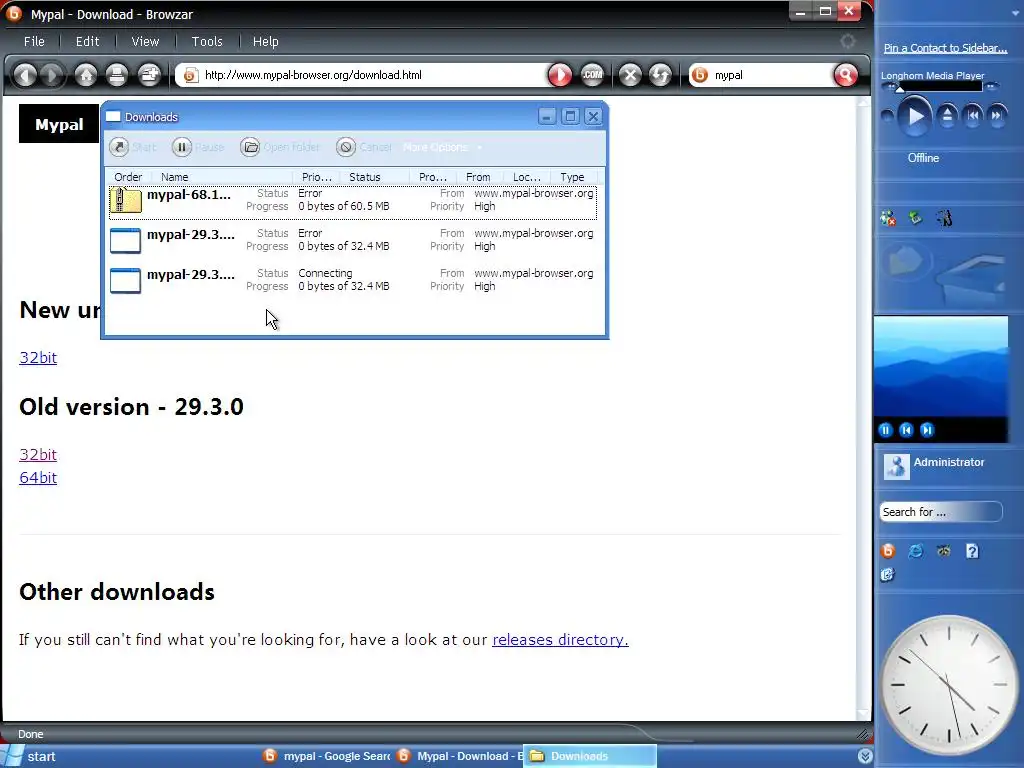The height and width of the screenshot is (768, 1024).
Task: Click the Administrator user avatar
Action: (x=897, y=466)
